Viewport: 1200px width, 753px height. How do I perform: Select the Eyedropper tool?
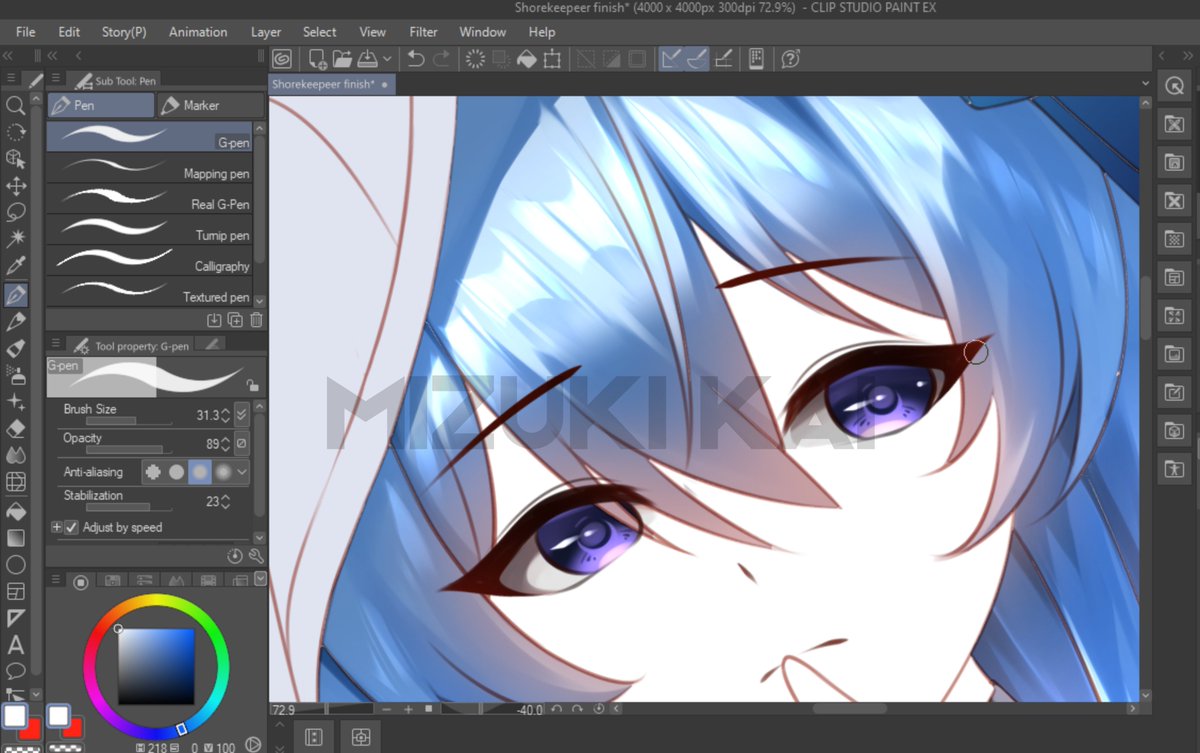(15, 266)
